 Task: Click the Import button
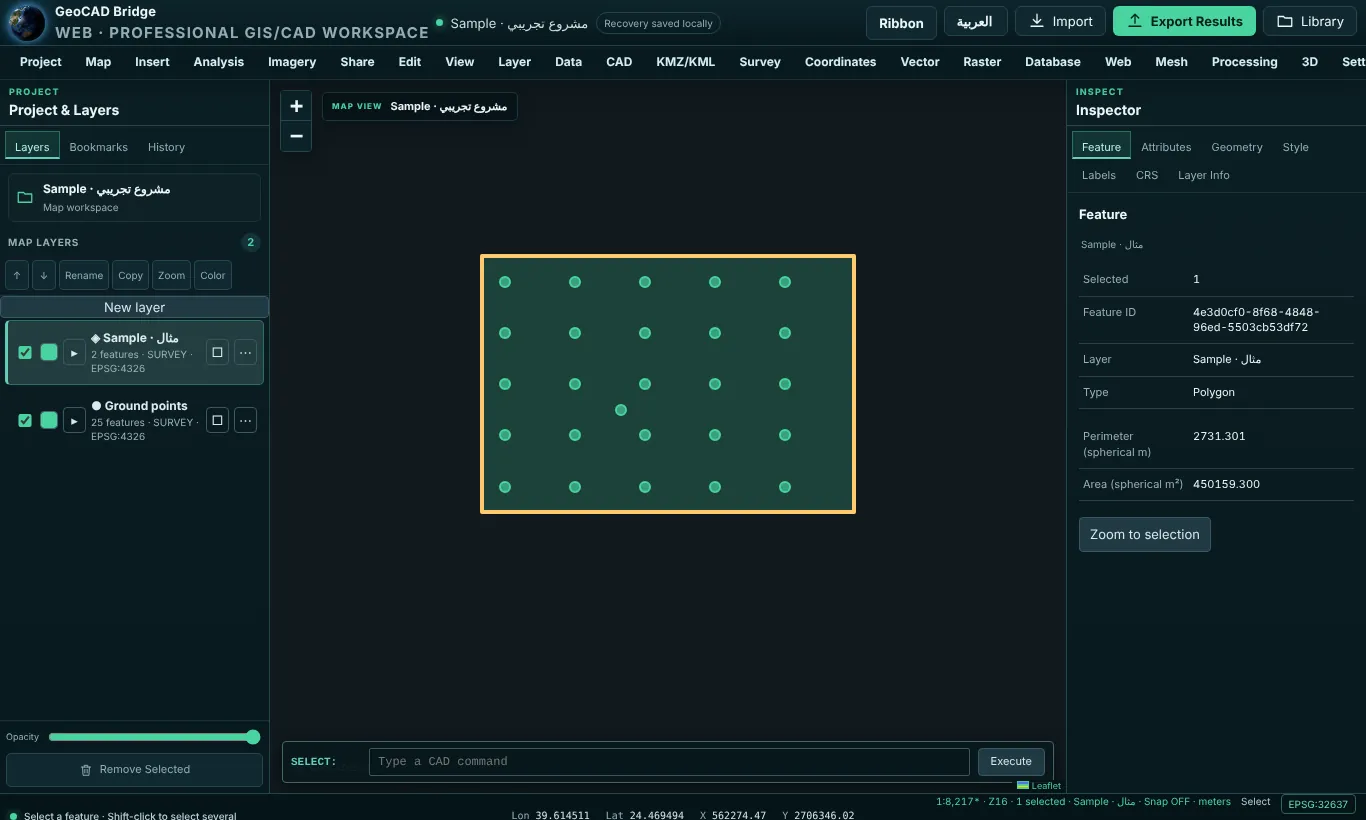[x=1061, y=21]
